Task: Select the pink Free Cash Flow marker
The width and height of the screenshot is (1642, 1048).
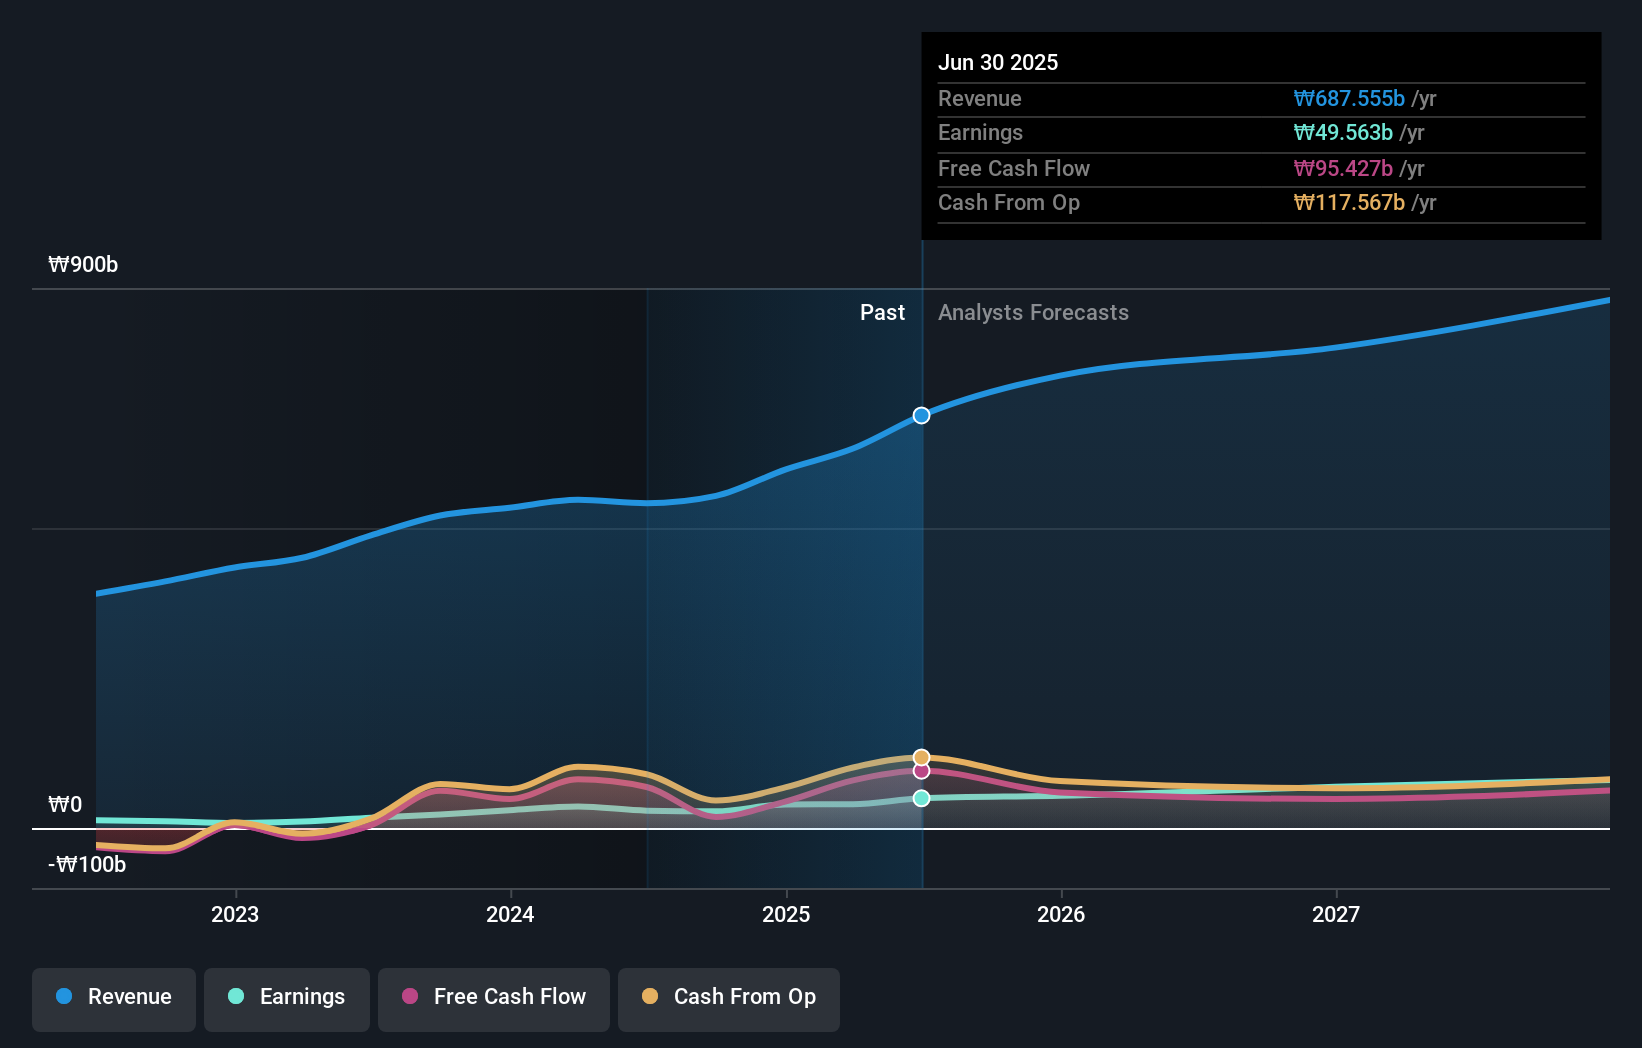Action: (921, 771)
